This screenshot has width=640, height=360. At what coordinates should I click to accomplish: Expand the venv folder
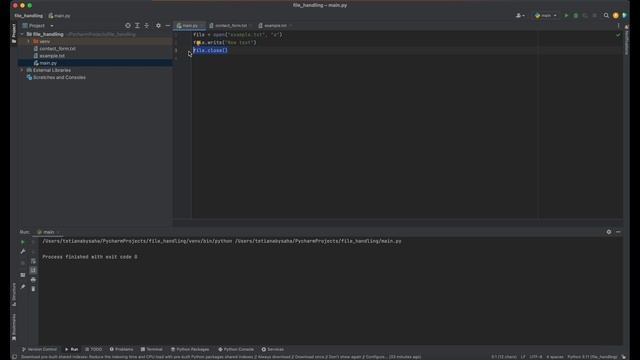pyautogui.click(x=29, y=42)
